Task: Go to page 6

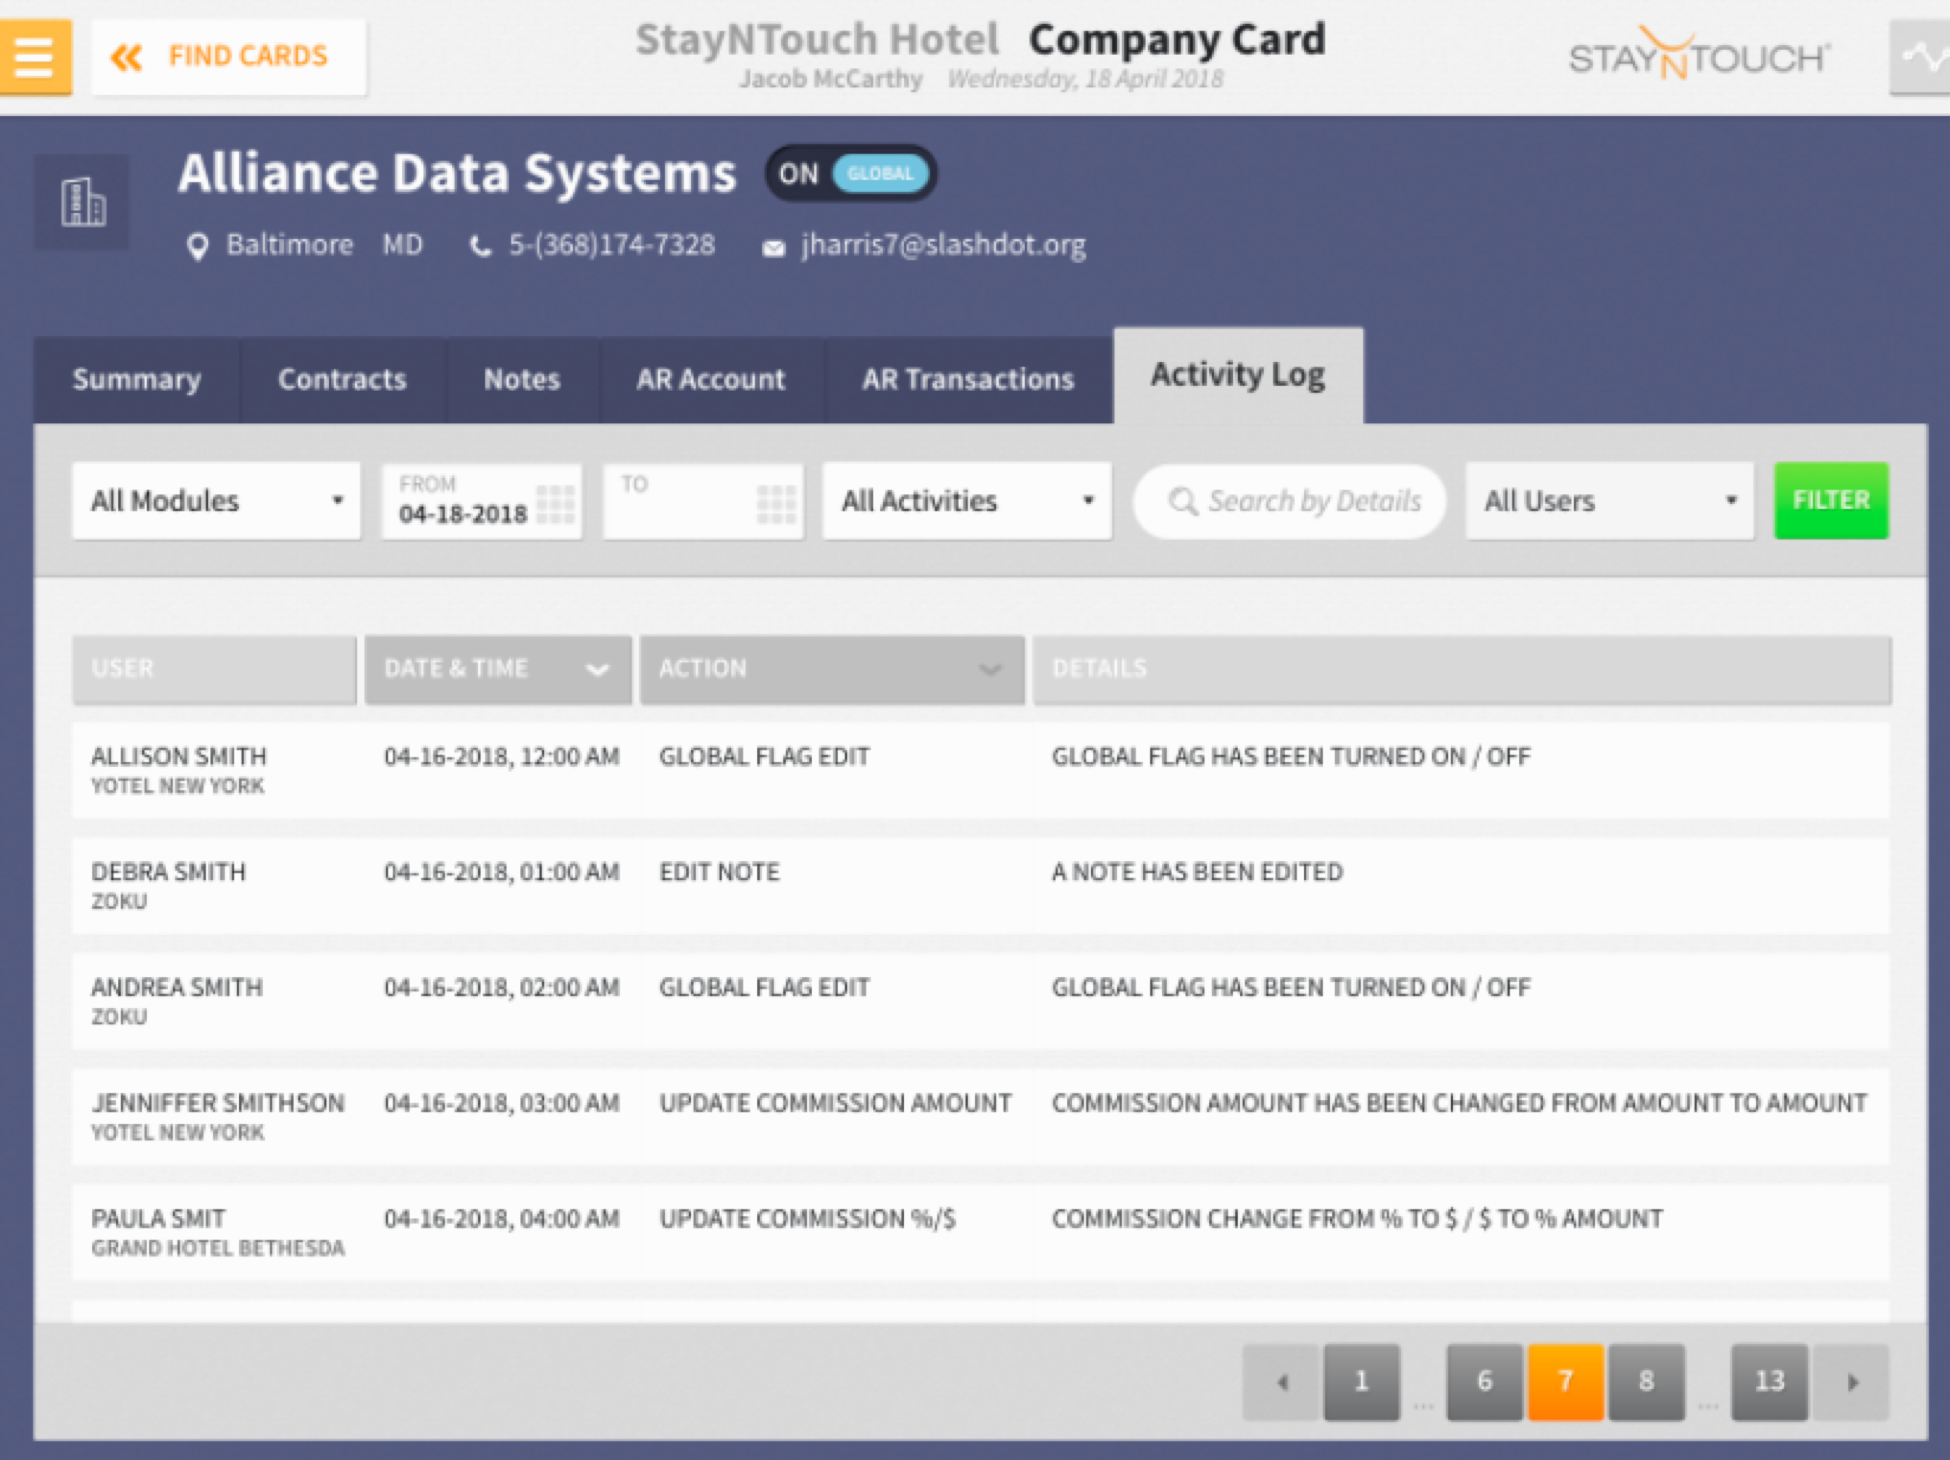Action: coord(1485,1382)
